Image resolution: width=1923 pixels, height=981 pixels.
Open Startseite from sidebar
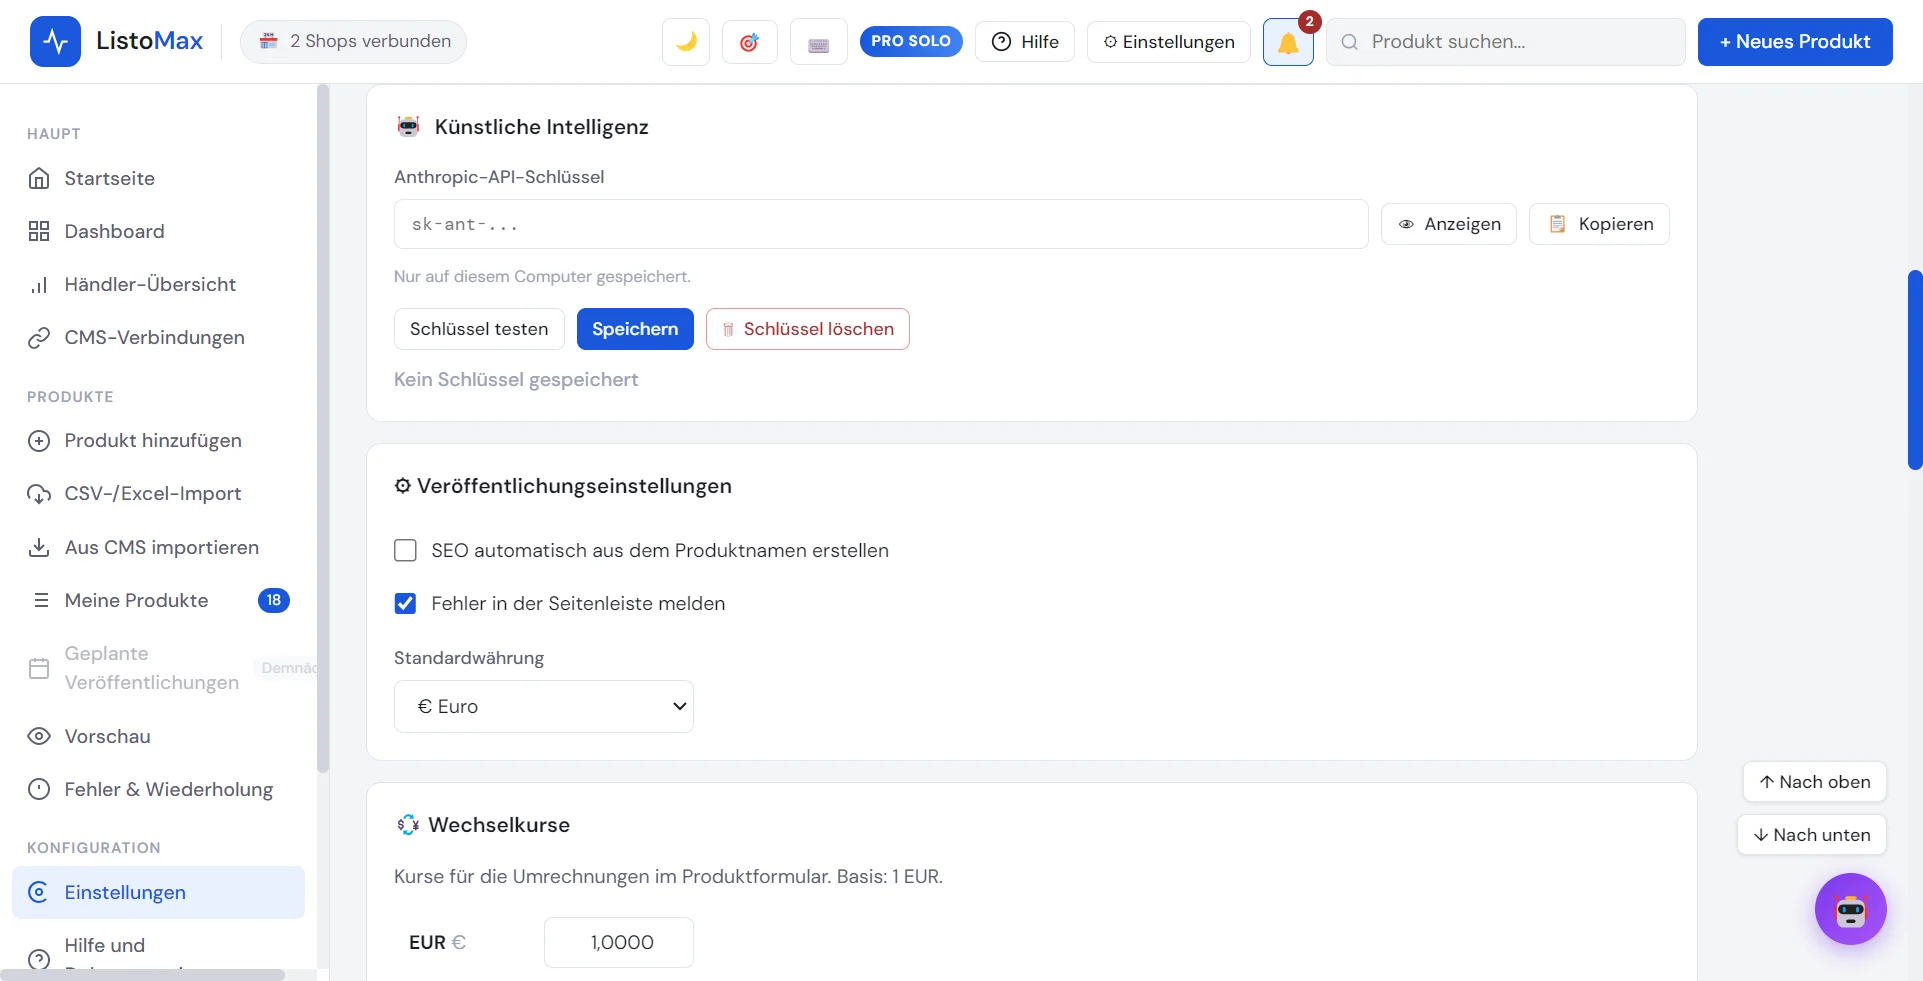tap(158, 178)
